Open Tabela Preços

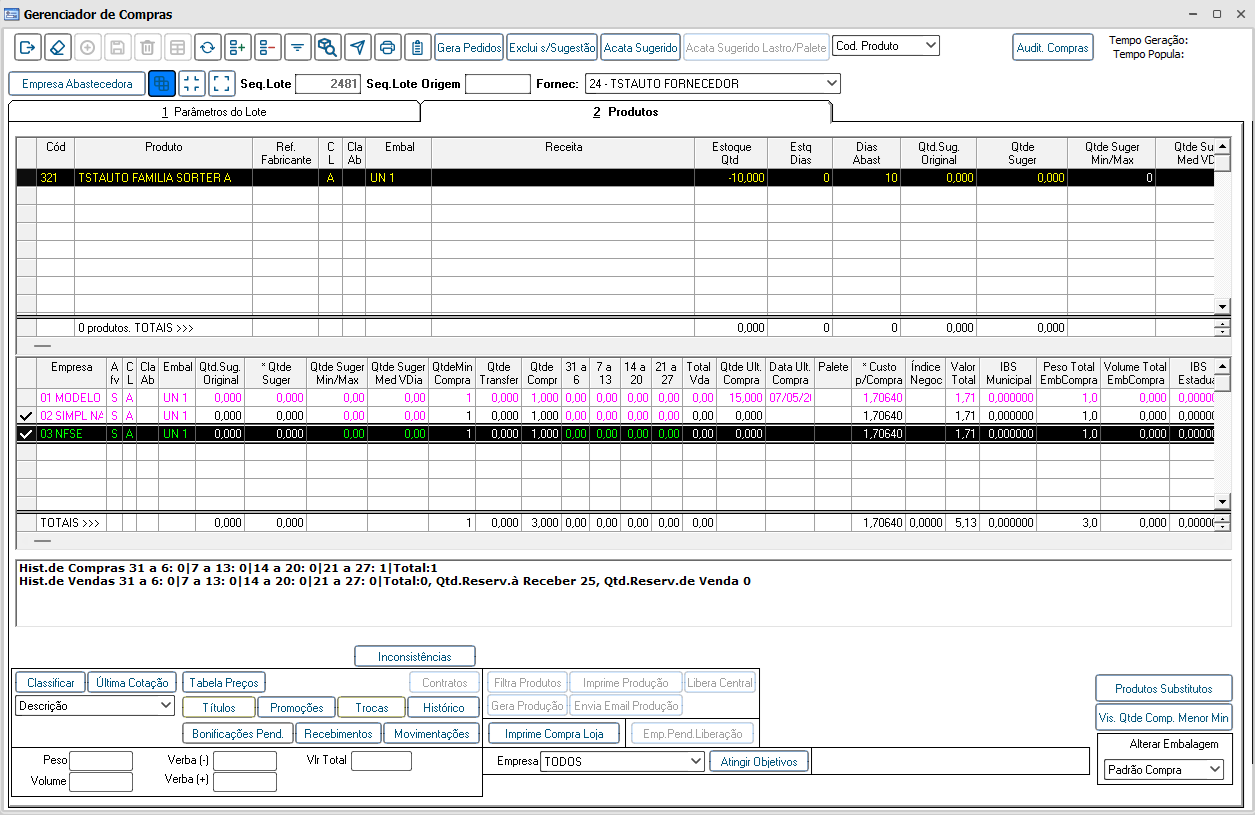(224, 683)
